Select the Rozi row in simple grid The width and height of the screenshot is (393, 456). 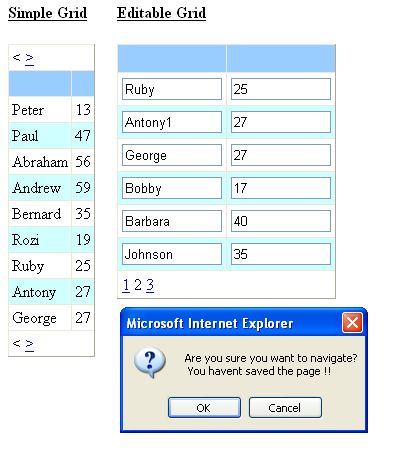coord(51,240)
